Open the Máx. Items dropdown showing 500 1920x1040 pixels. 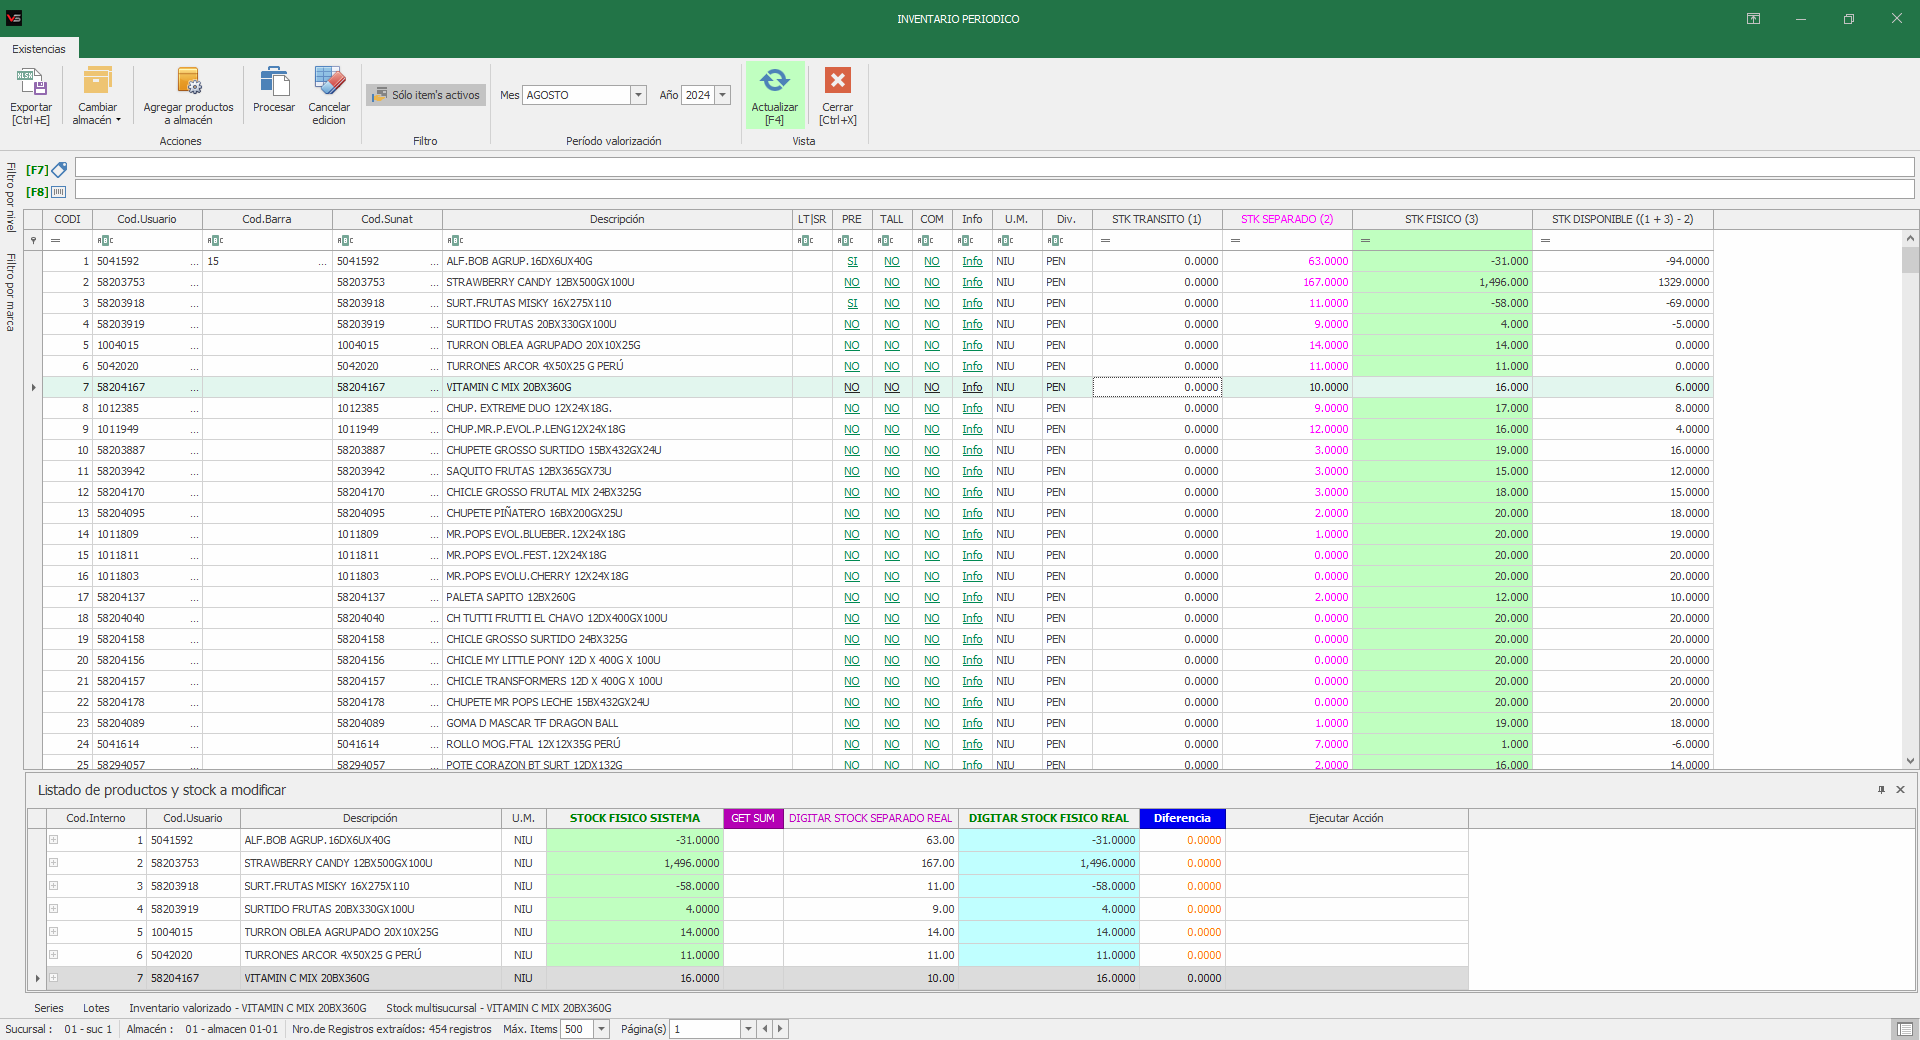pos(602,1029)
